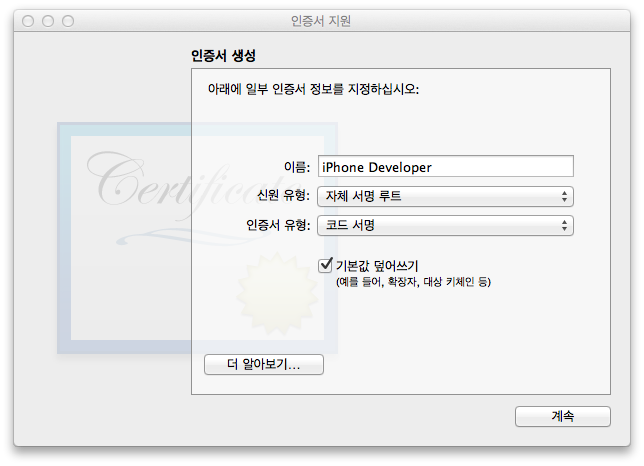The width and height of the screenshot is (644, 466).
Task: Click the 이름 field containing iPhone Developer
Action: 446,167
